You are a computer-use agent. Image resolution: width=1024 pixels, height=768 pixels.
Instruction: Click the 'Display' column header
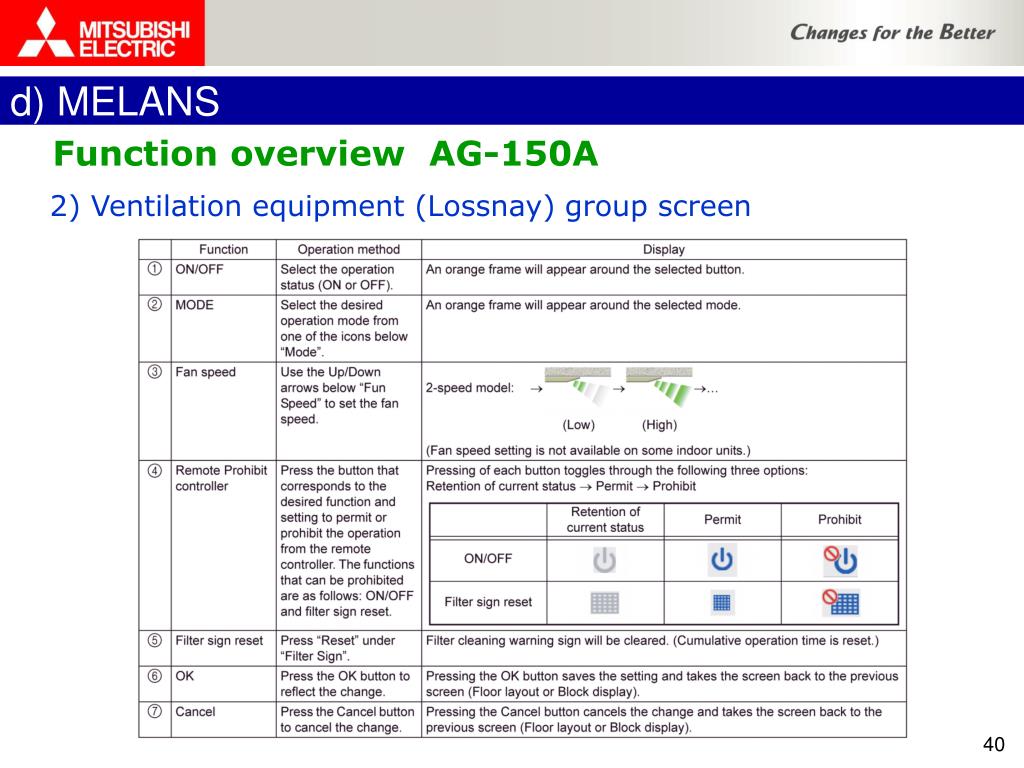tap(664, 249)
